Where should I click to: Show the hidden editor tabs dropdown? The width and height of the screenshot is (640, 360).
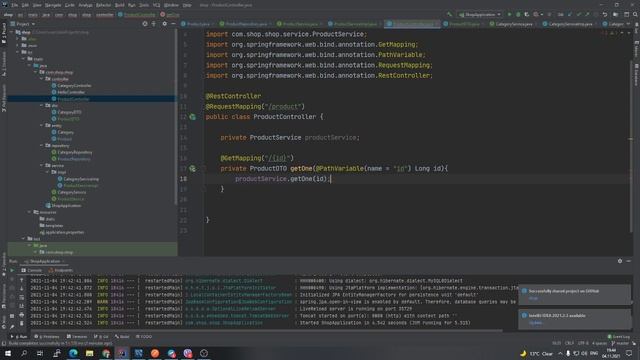(x=629, y=24)
